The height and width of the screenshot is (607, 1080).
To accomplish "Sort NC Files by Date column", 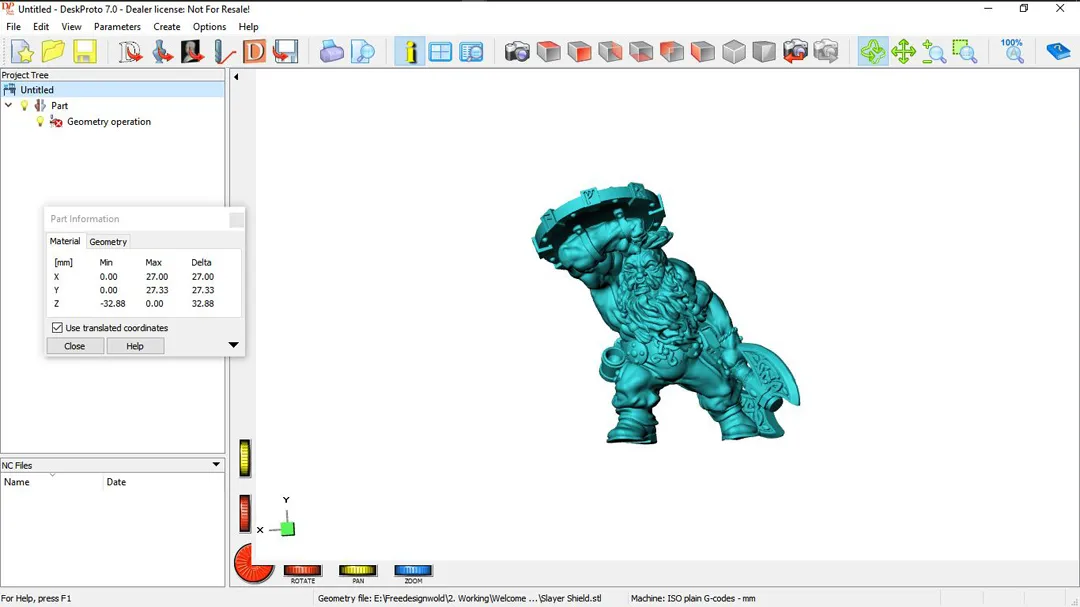I will point(164,482).
